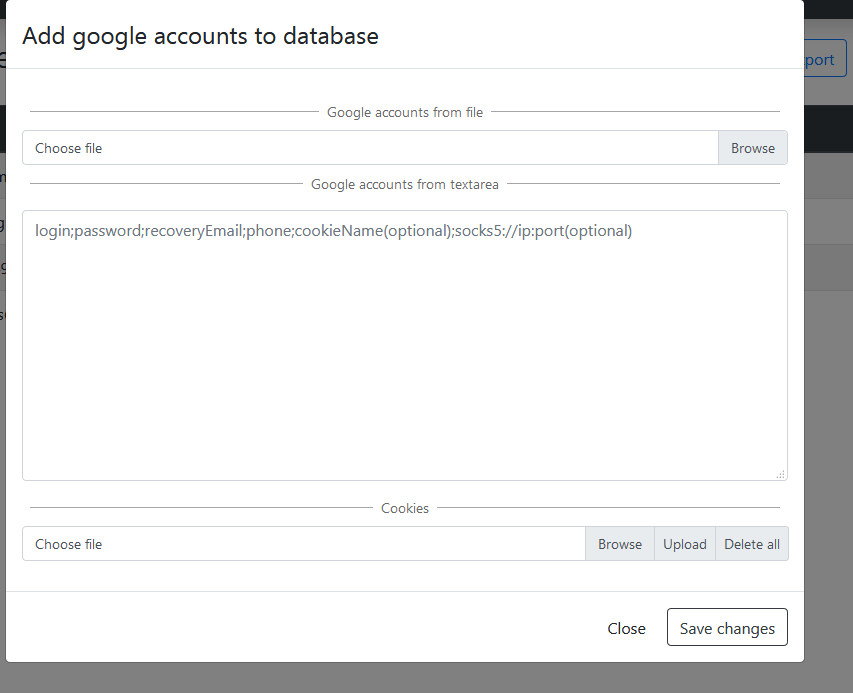
Task: Click the partially hidden Export button behind dialog
Action: 826,58
